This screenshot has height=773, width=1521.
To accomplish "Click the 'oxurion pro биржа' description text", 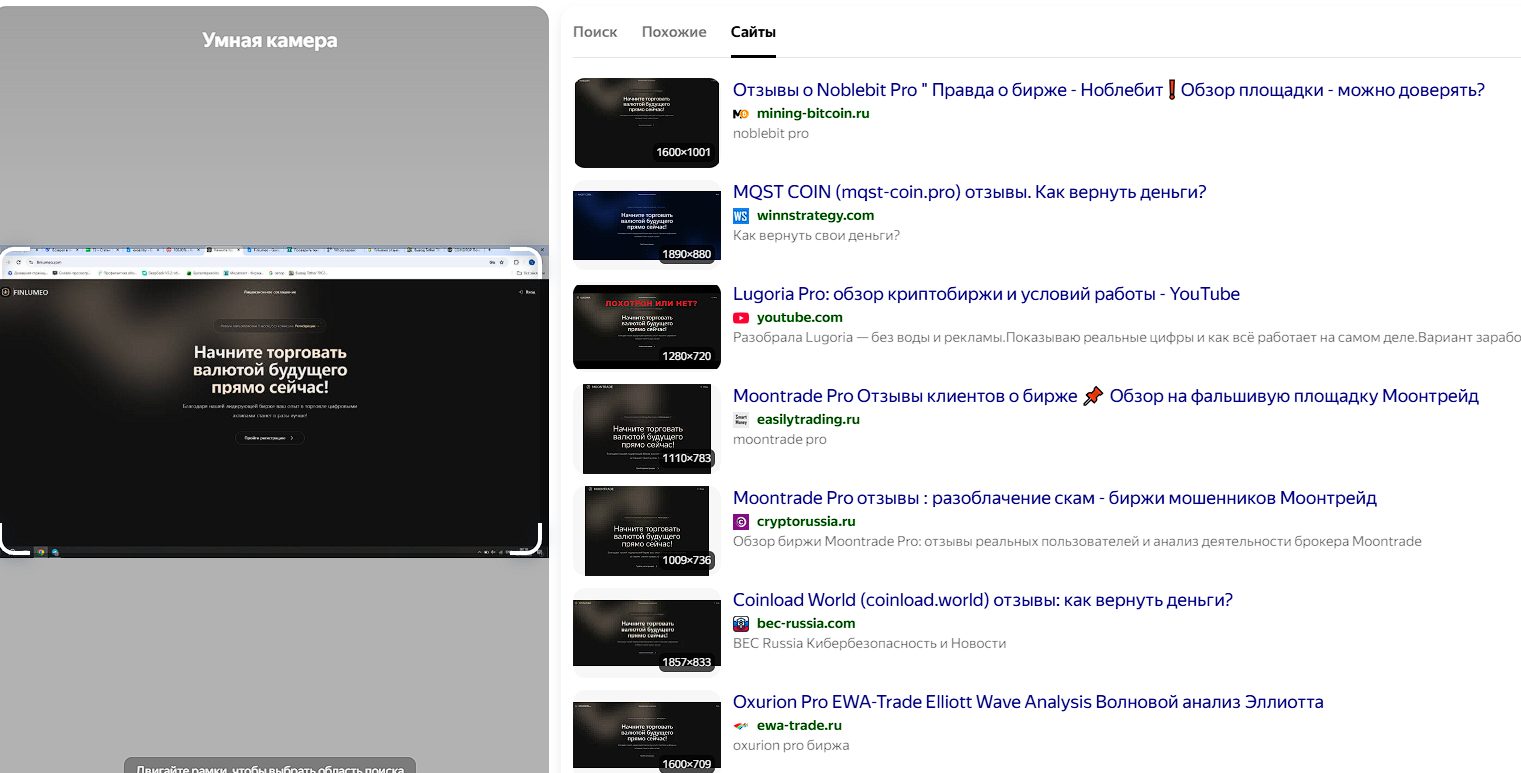I will [791, 746].
